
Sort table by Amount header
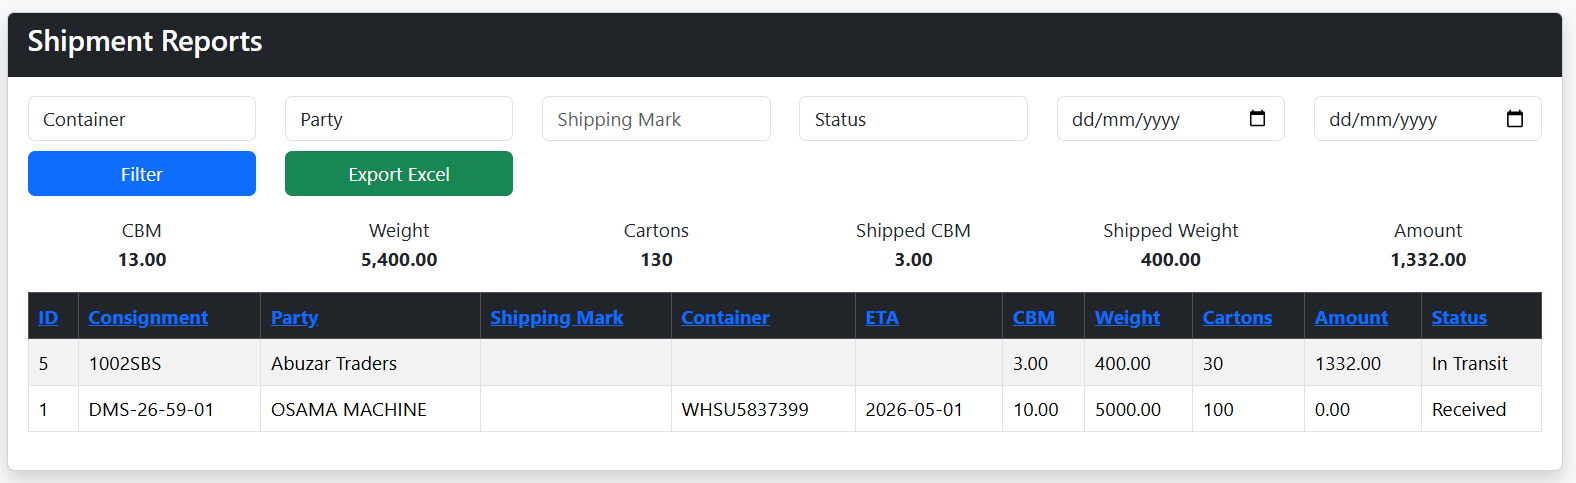1351,317
